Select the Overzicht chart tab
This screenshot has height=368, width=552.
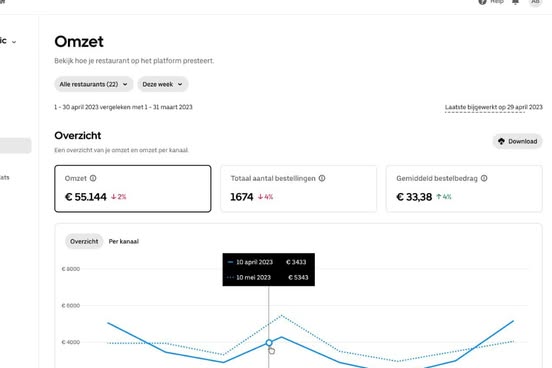pyautogui.click(x=84, y=241)
